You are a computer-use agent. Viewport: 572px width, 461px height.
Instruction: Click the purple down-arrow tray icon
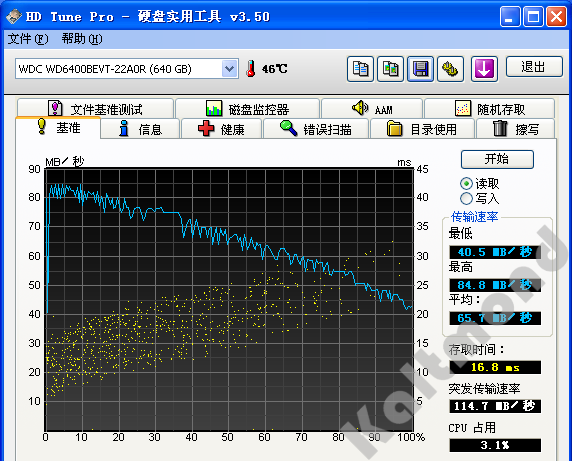(x=484, y=69)
